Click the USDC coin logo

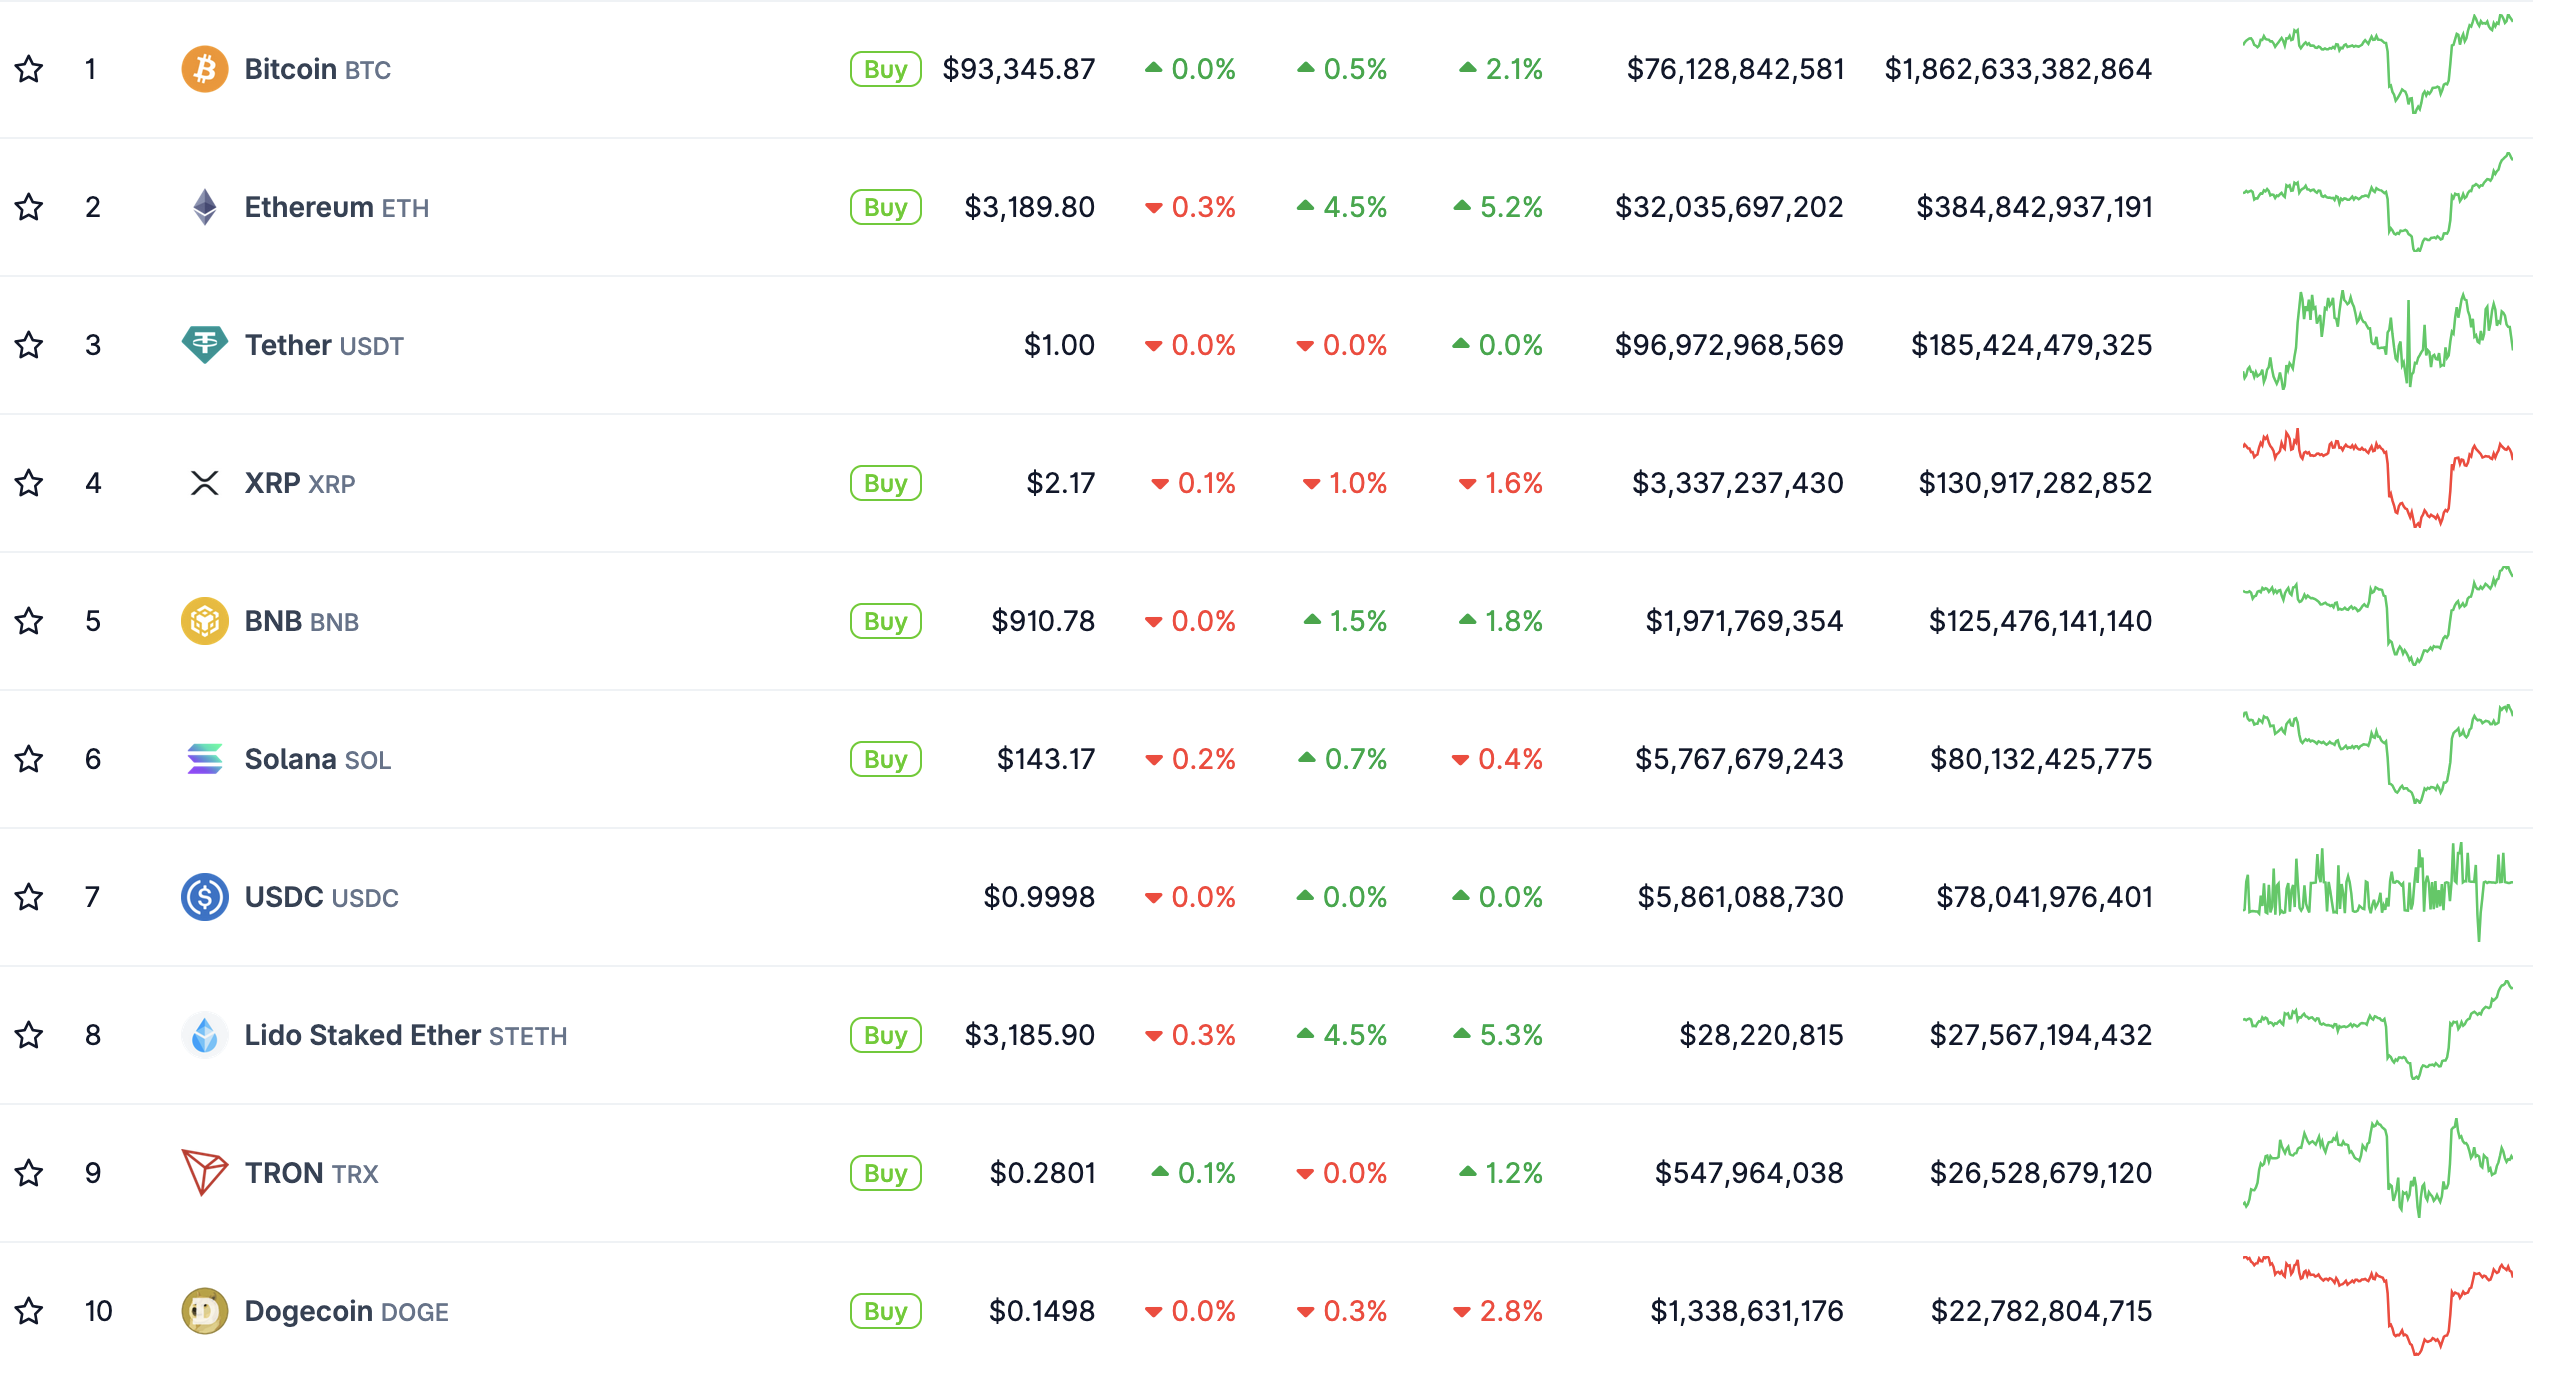205,897
